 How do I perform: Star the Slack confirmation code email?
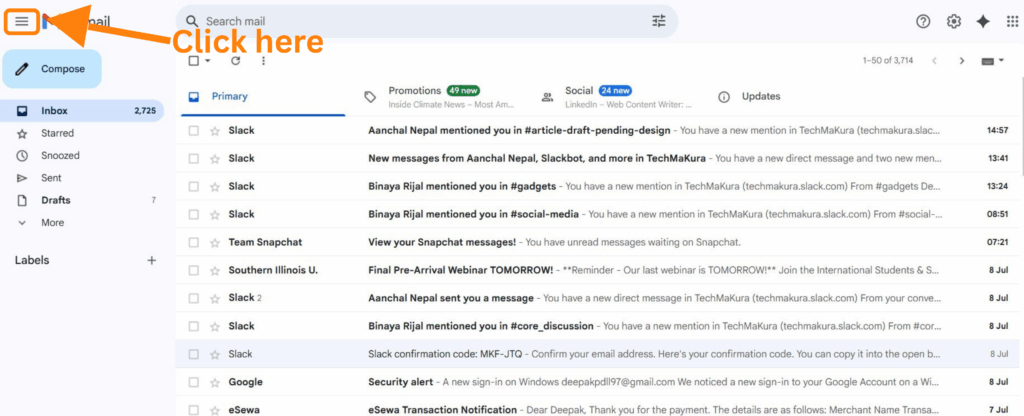pos(214,354)
